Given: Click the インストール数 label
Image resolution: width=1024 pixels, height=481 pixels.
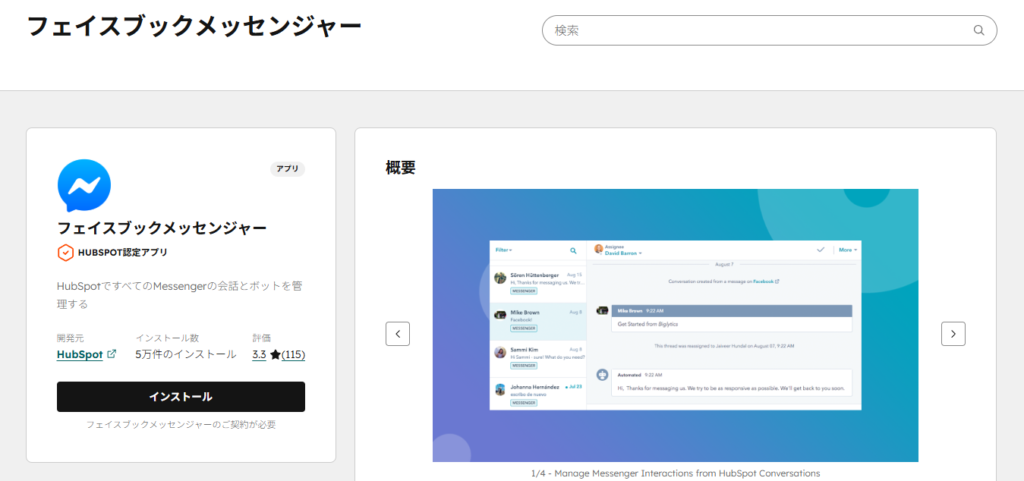Looking at the screenshot, I should pos(167,338).
